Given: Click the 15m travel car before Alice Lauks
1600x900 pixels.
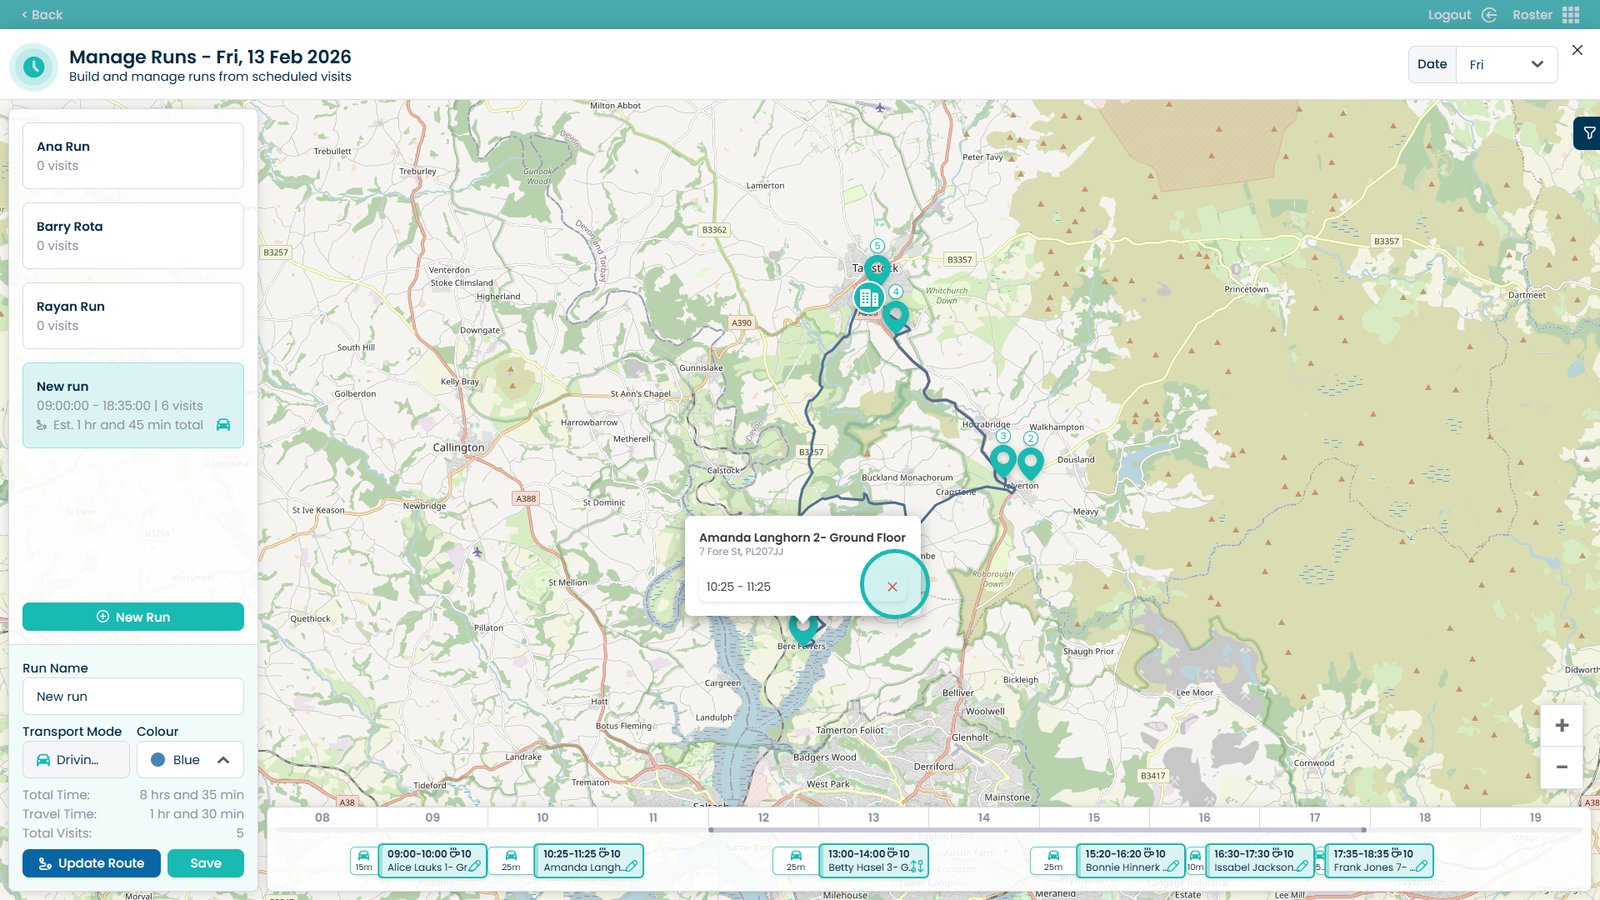Looking at the screenshot, I should point(363,860).
